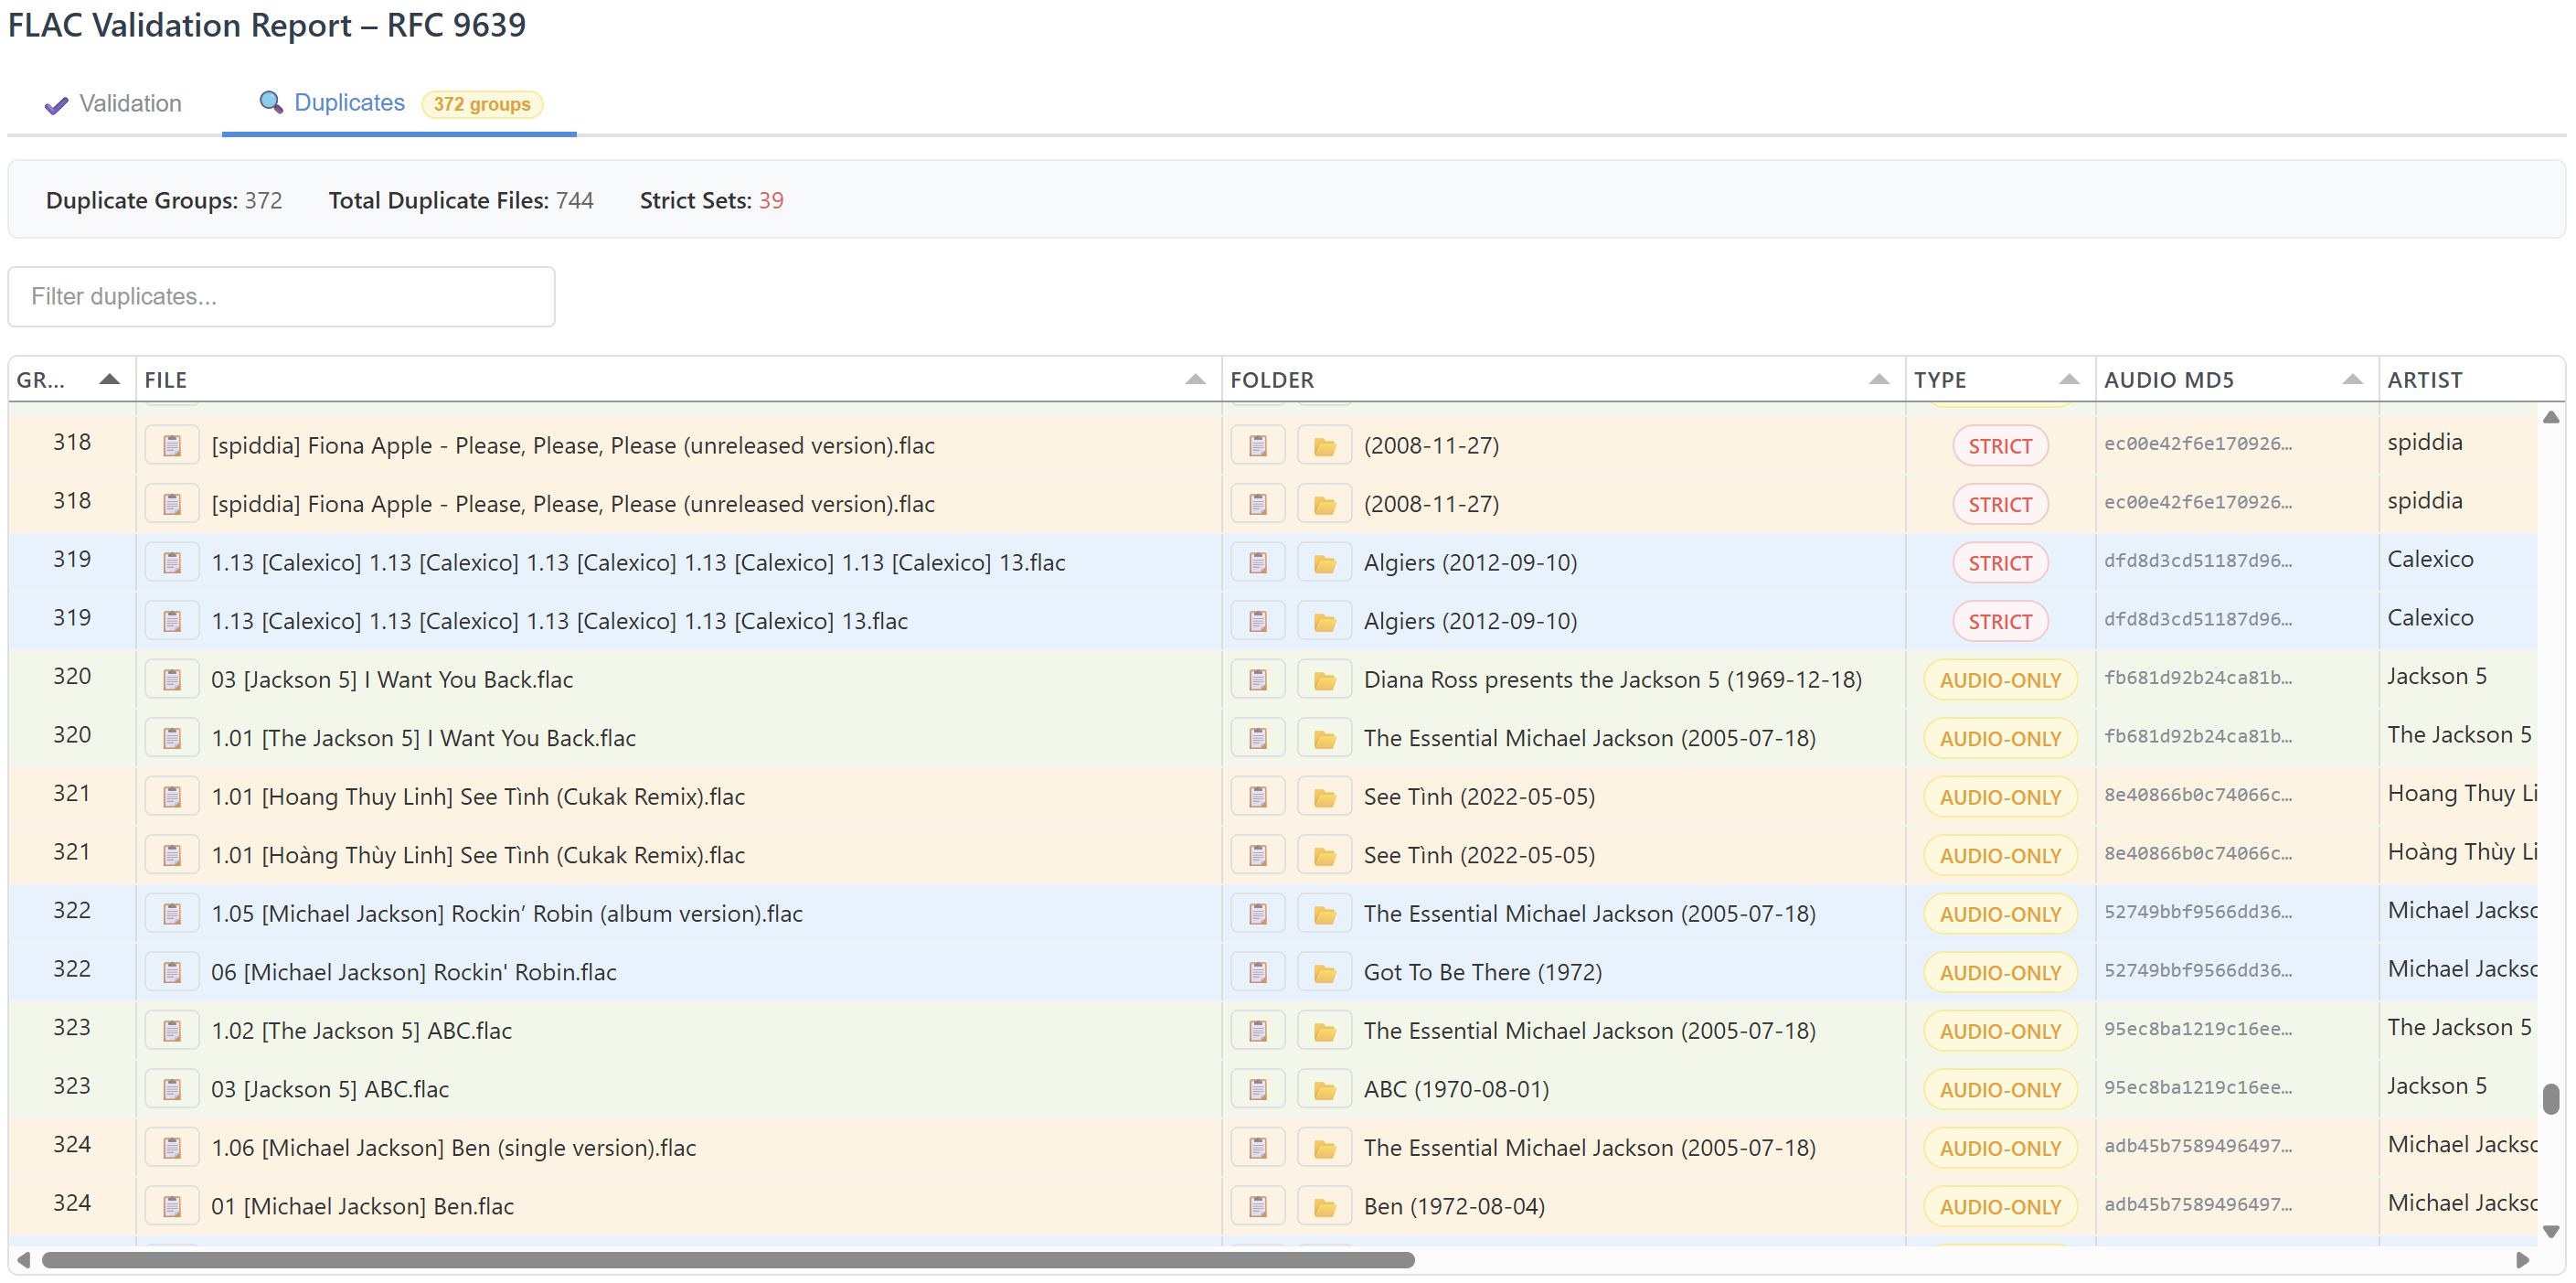Copy file icon for Rockin' Robin (album version)
The height and width of the screenshot is (1283, 2576).
172,913
